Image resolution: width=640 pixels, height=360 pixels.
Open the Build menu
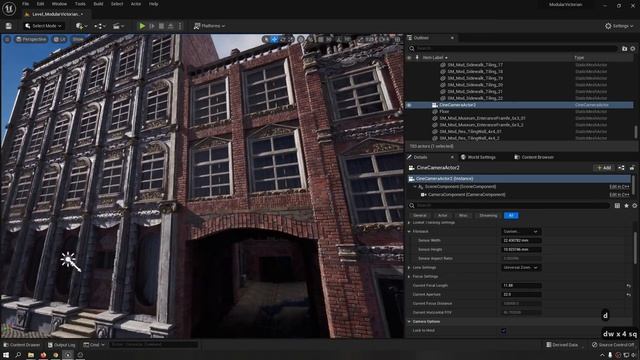pyautogui.click(x=98, y=4)
